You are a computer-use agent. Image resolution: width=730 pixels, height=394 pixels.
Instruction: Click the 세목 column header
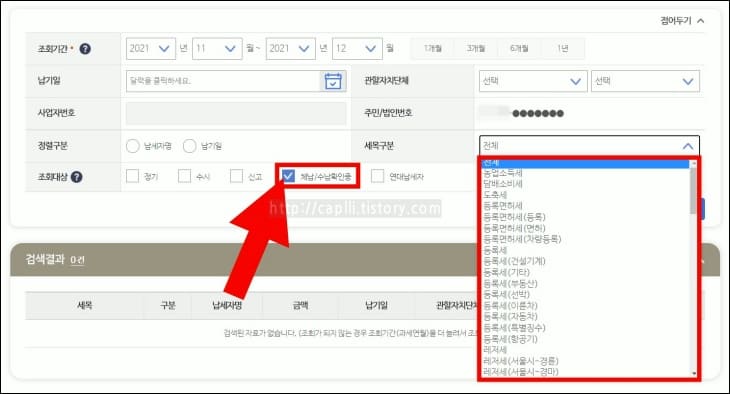click(x=84, y=306)
